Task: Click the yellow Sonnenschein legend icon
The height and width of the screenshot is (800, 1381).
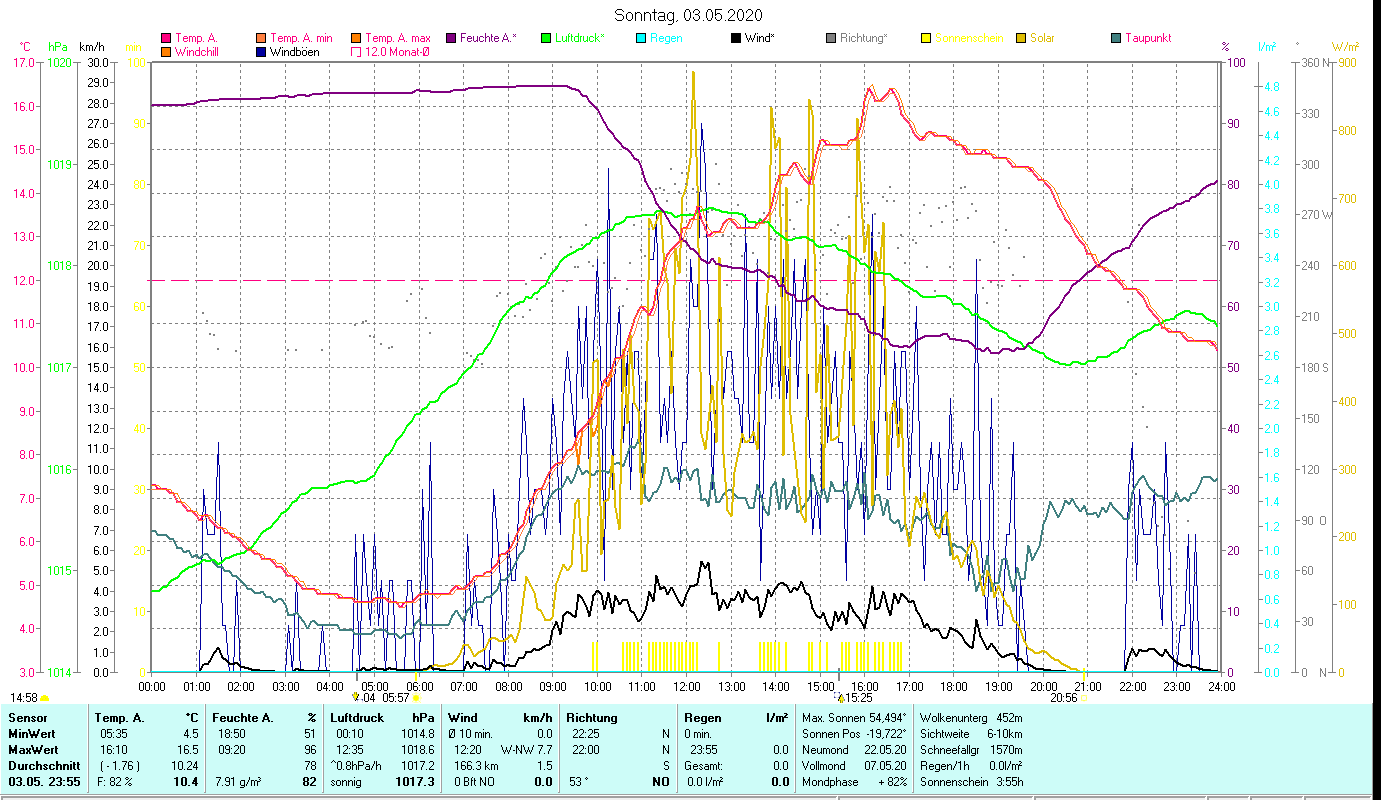Action: (926, 38)
